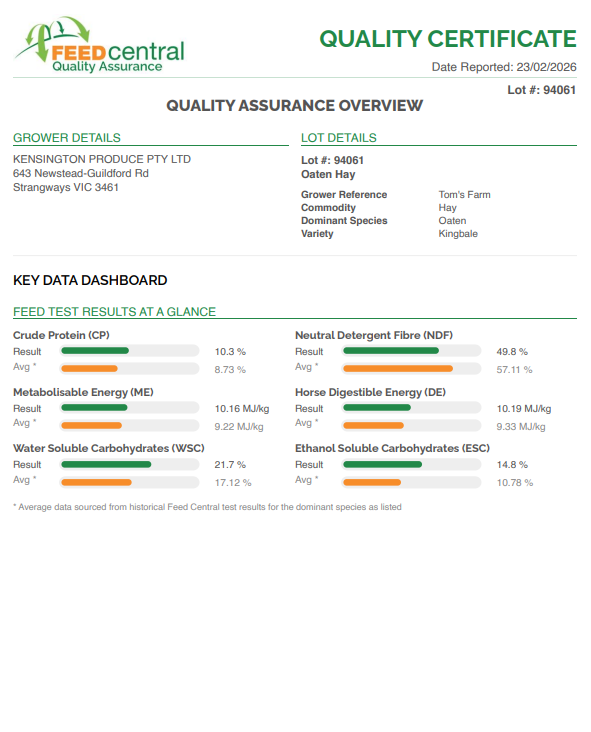
Task: Click Lot #: 94061 under Lot Details
Action: [x=332, y=160]
